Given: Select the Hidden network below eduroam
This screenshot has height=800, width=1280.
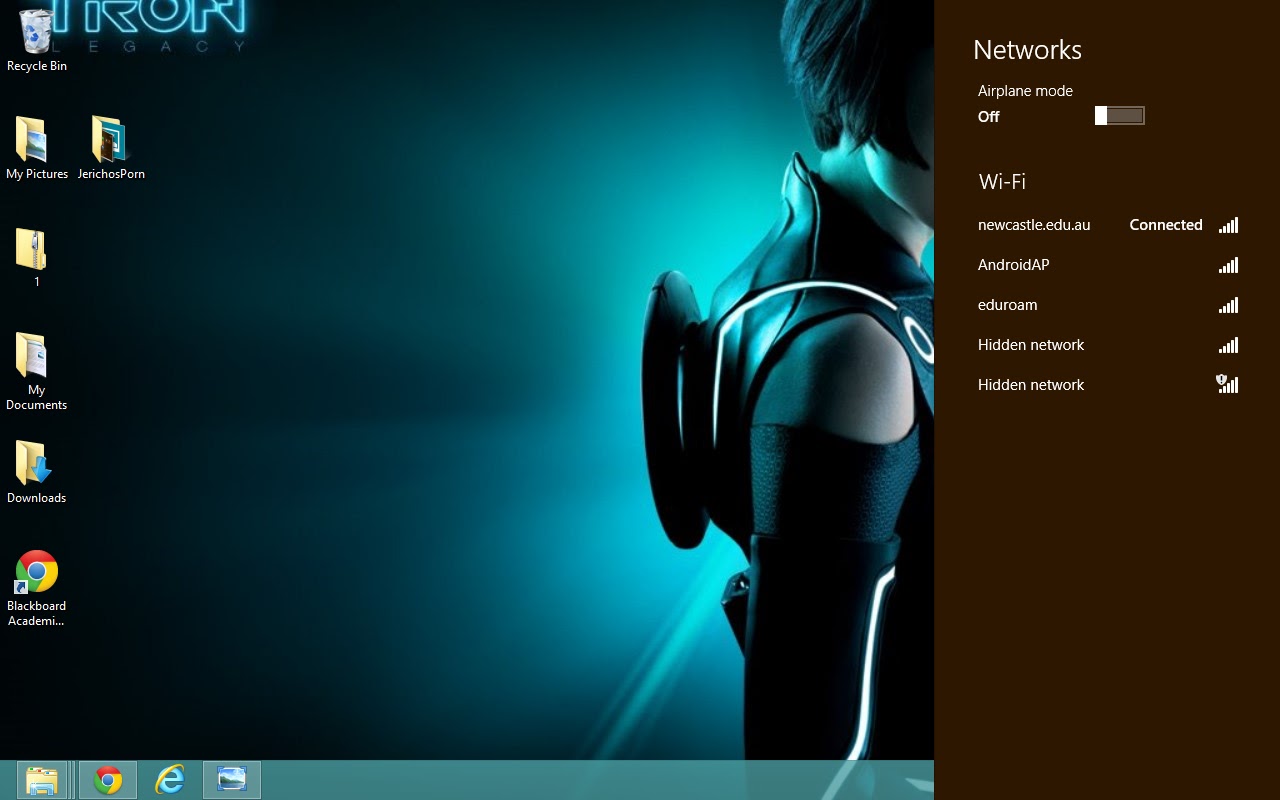Looking at the screenshot, I should [x=1108, y=345].
